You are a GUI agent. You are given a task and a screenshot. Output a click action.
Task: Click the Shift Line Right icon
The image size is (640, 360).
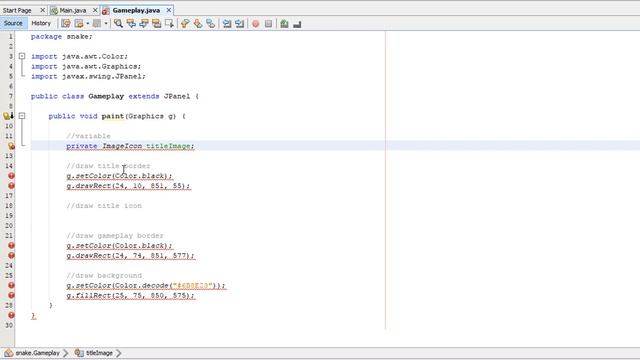pyautogui.click(x=239, y=24)
